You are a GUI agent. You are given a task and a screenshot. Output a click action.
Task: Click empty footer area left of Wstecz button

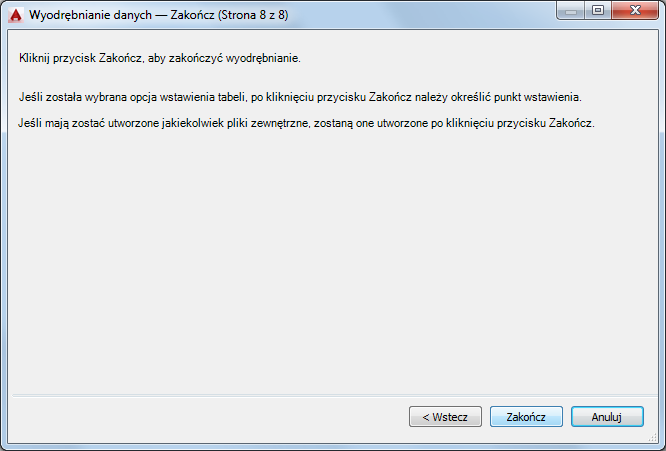click(x=200, y=416)
